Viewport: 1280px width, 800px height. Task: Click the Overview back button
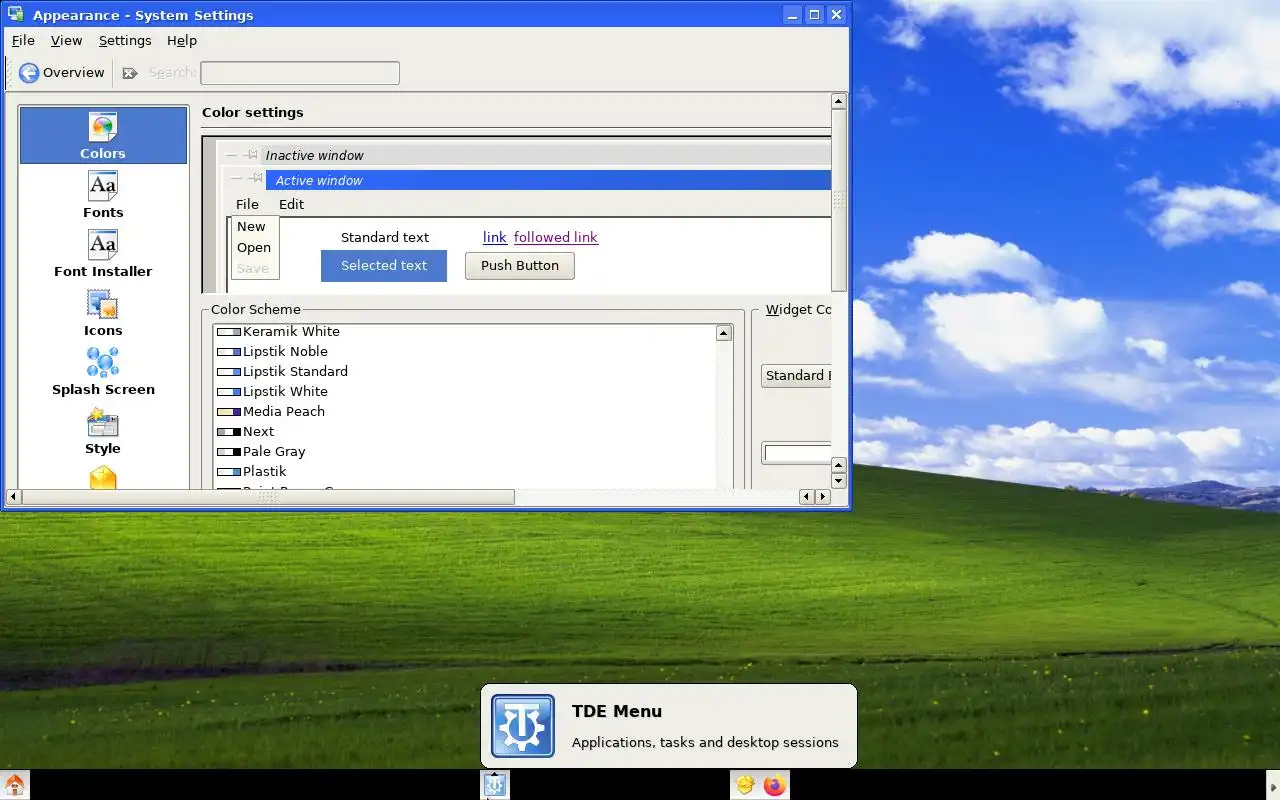click(61, 72)
